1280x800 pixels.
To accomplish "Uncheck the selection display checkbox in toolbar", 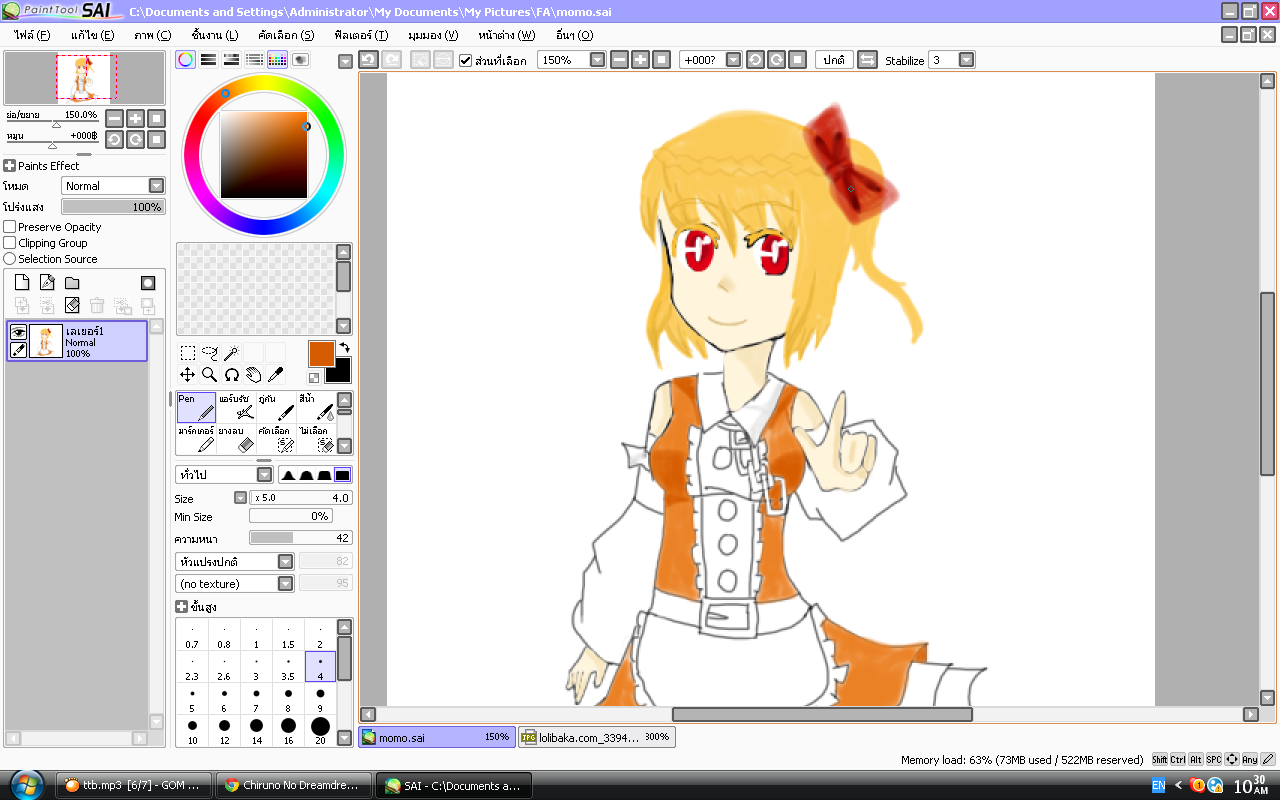I will pos(466,60).
